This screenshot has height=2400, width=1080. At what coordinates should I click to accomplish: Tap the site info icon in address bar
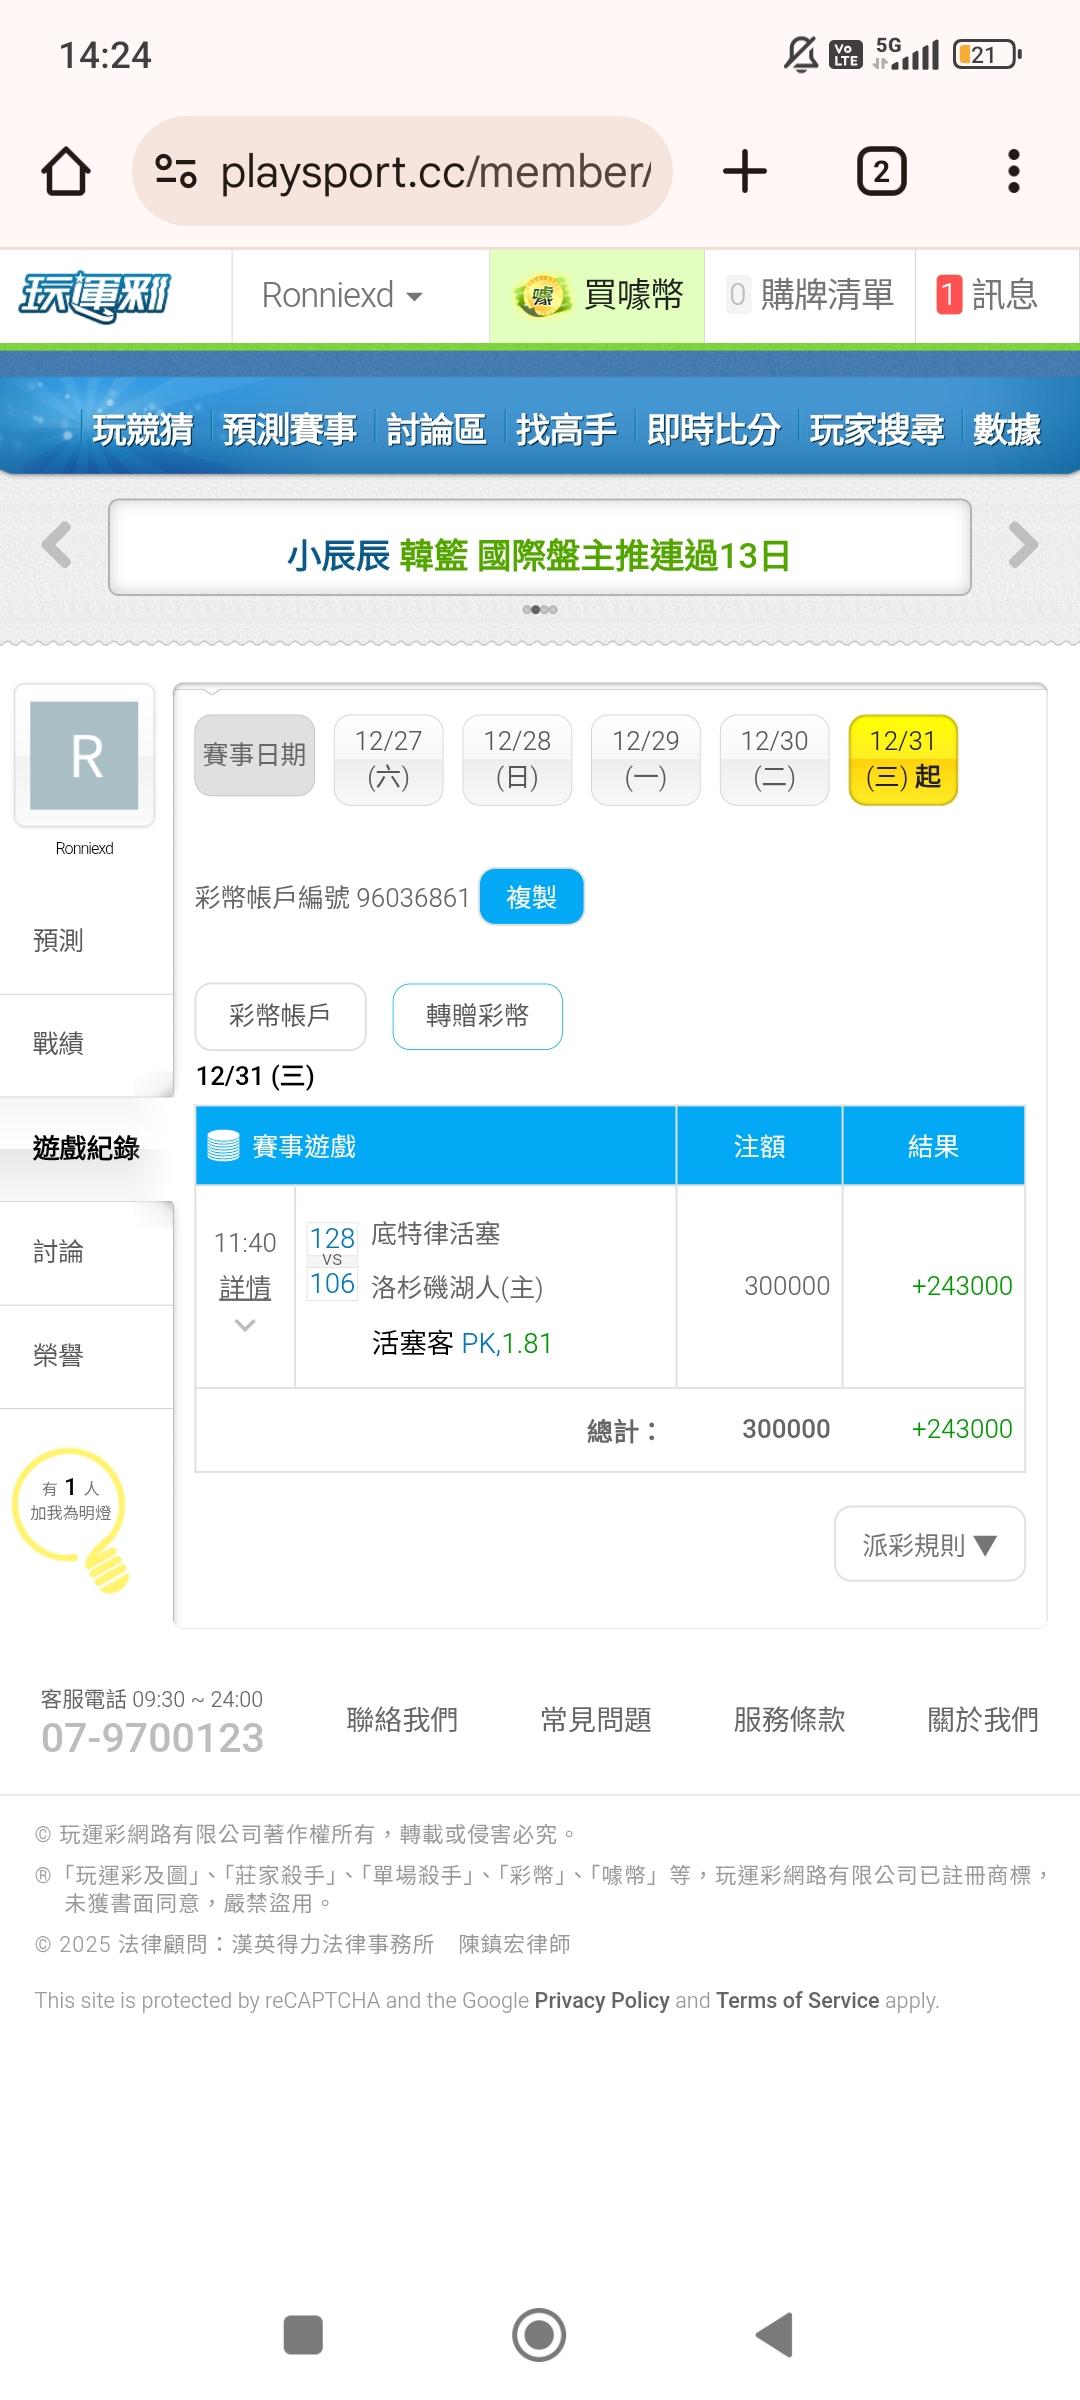(x=176, y=171)
